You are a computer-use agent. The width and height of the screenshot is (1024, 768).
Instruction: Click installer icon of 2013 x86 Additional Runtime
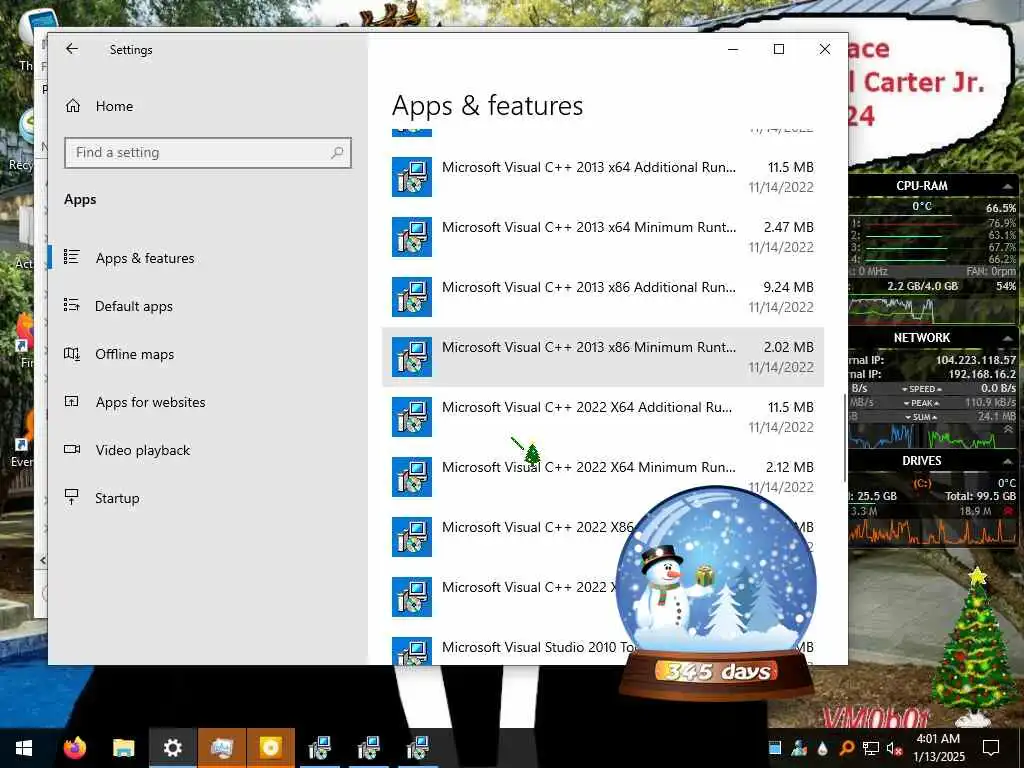tap(412, 297)
